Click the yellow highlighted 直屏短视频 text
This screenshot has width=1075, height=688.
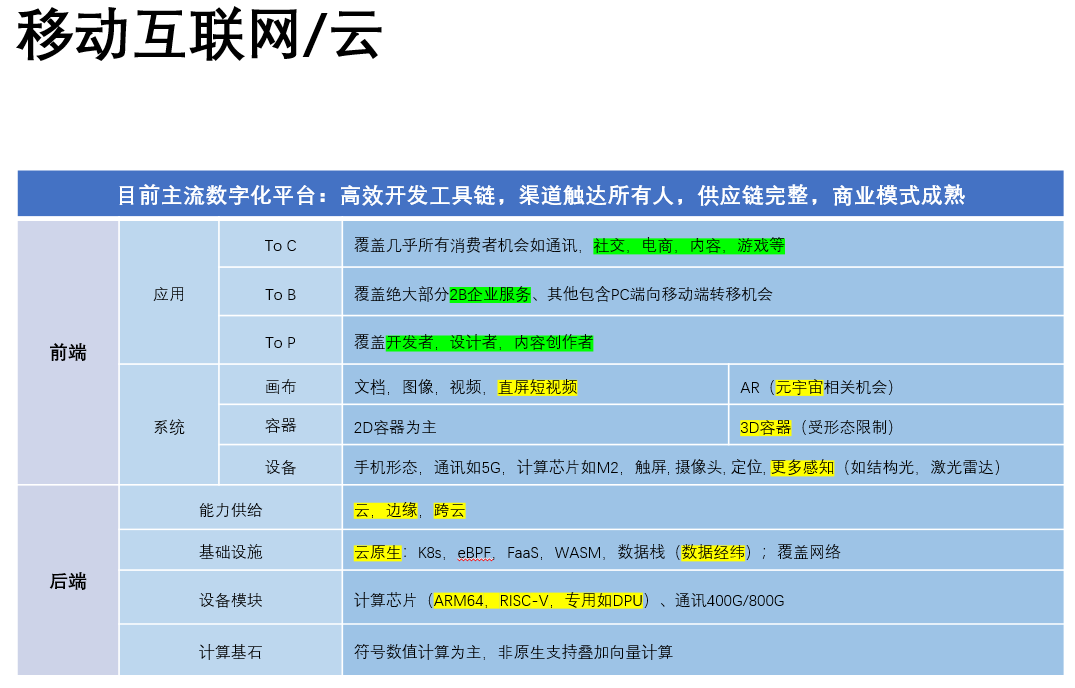point(537,387)
